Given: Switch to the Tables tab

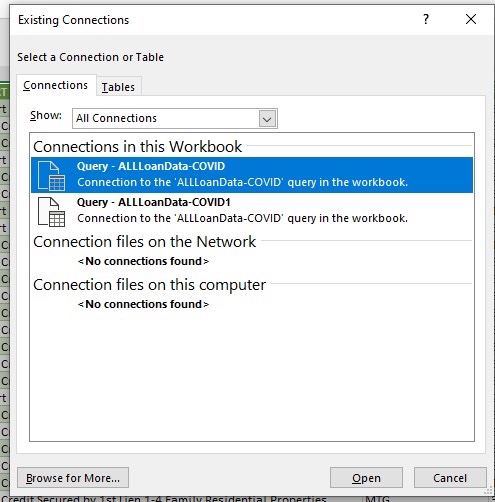Looking at the screenshot, I should [x=118, y=87].
